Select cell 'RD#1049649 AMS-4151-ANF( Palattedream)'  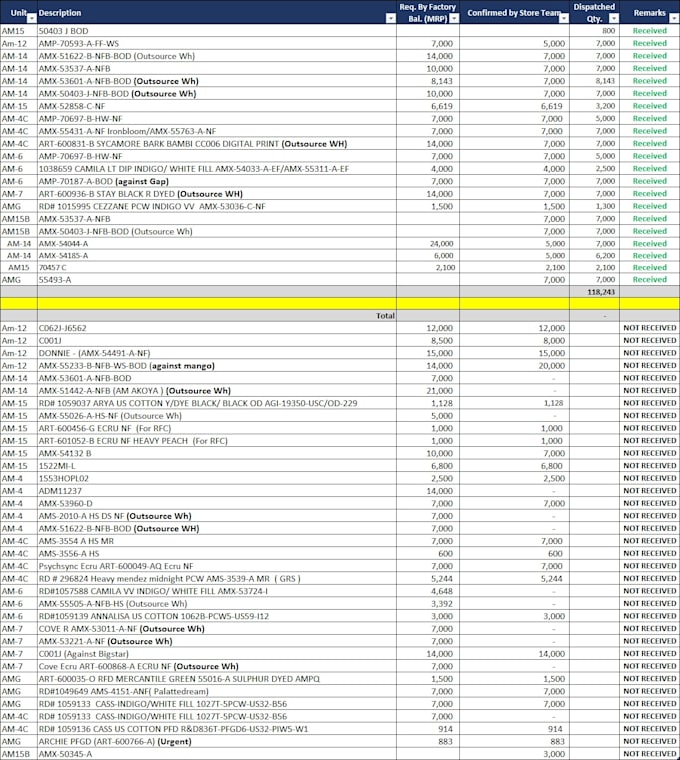(217, 691)
